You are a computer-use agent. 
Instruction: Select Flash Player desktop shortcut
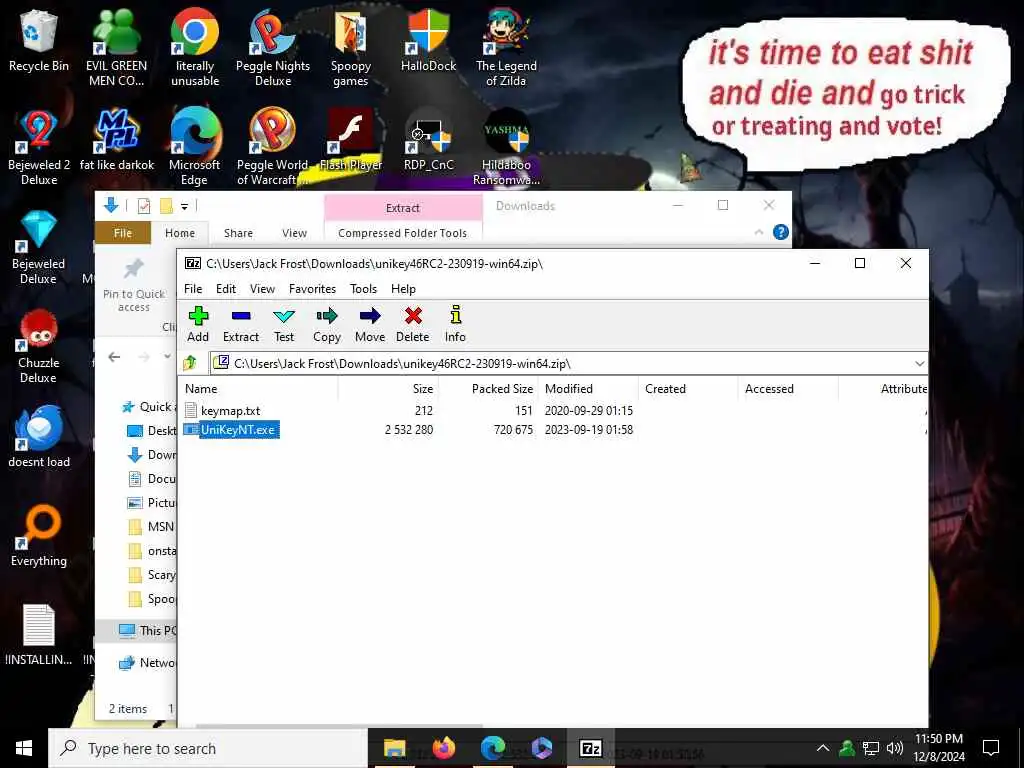click(x=351, y=140)
